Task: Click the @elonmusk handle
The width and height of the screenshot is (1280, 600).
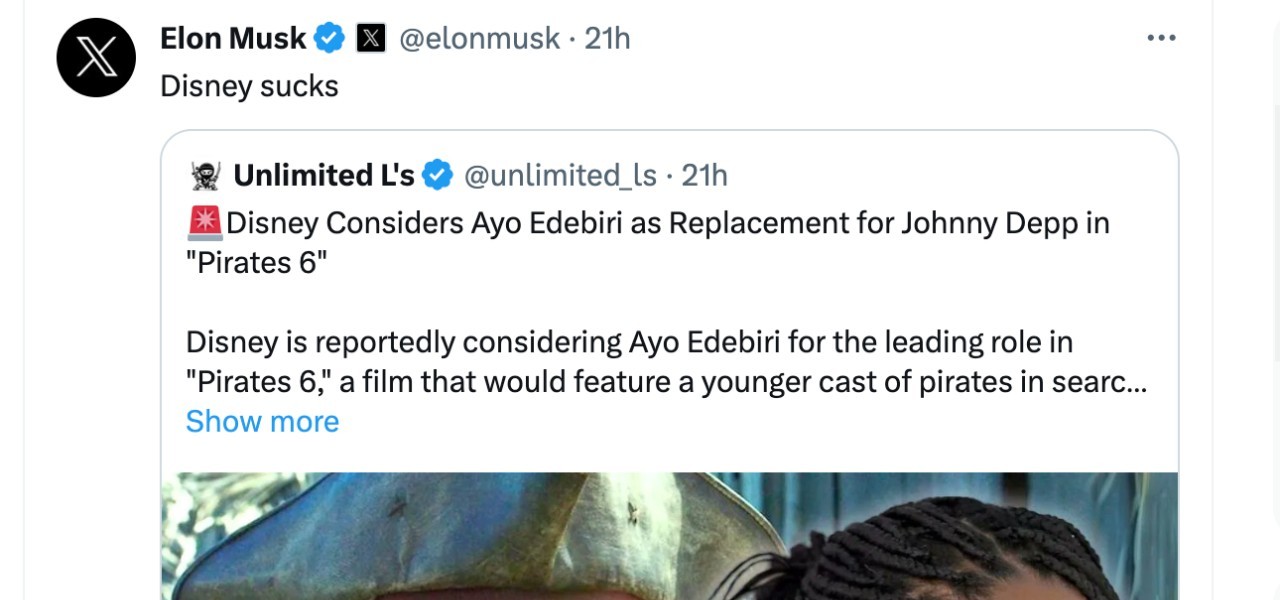Action: click(x=479, y=39)
